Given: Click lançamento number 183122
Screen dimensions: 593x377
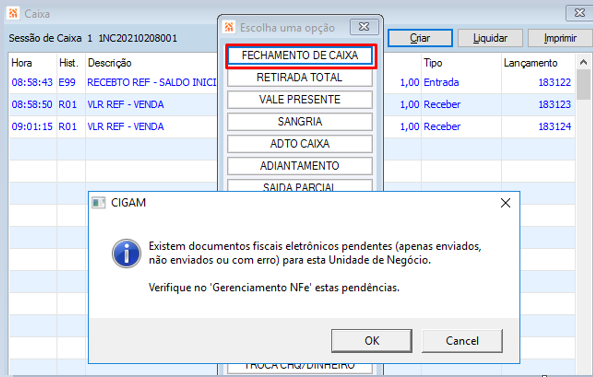Looking at the screenshot, I should click(x=555, y=82).
